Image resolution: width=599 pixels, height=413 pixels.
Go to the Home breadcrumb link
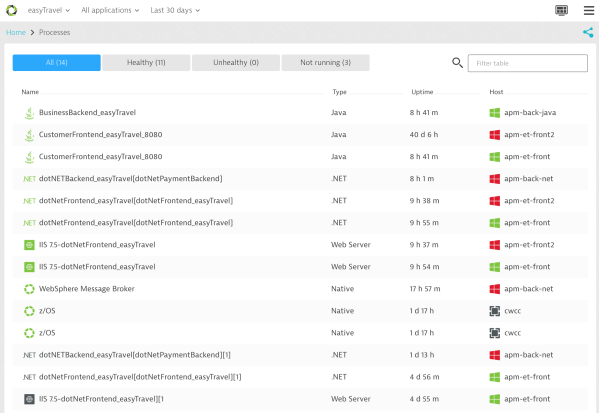coord(16,32)
